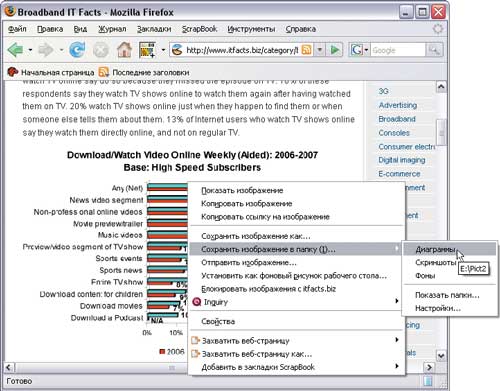Open Back button history dropdown
500x391 pixels.
point(30,50)
